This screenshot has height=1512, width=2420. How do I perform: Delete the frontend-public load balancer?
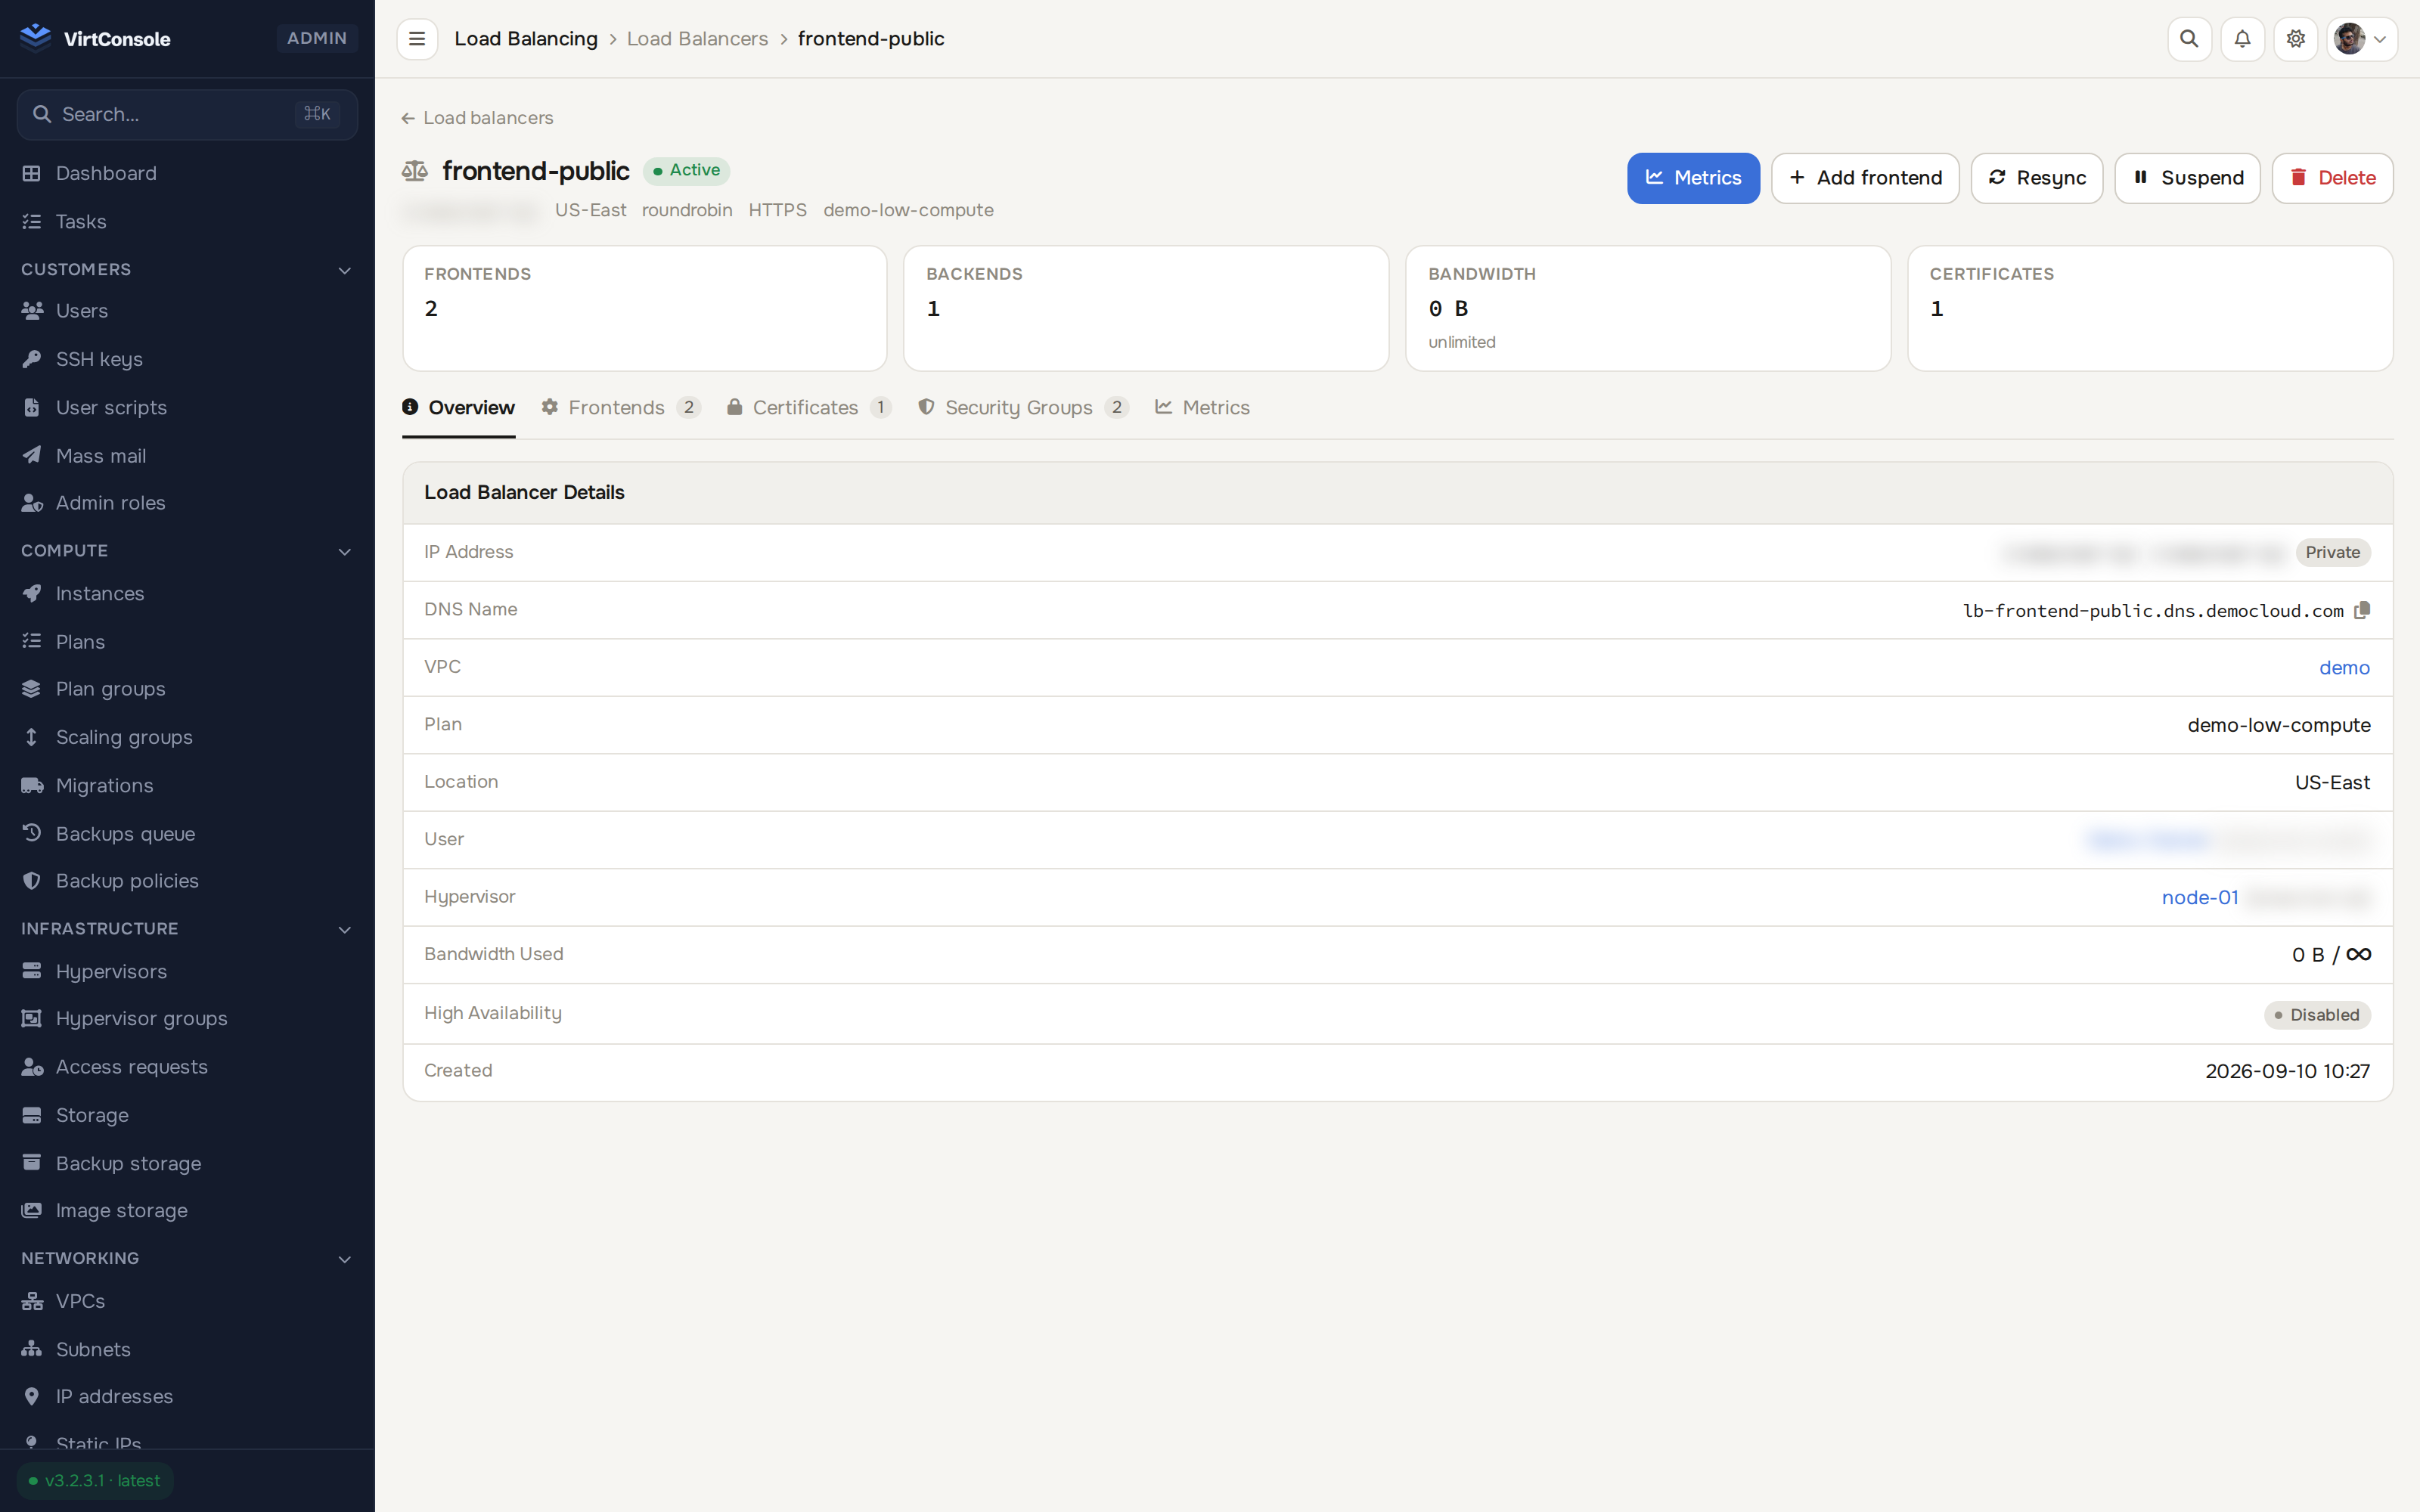pos(2332,178)
